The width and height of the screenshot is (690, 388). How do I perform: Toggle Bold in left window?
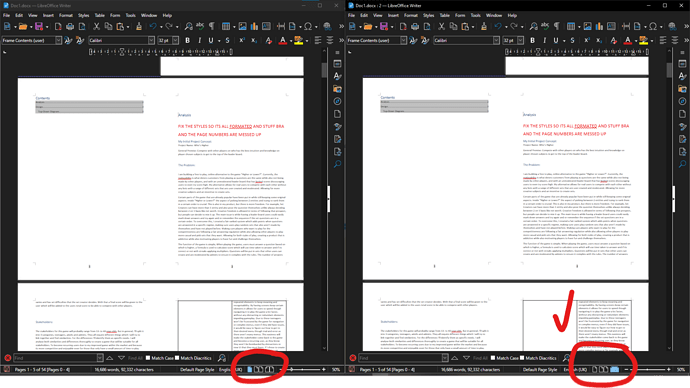[187, 40]
